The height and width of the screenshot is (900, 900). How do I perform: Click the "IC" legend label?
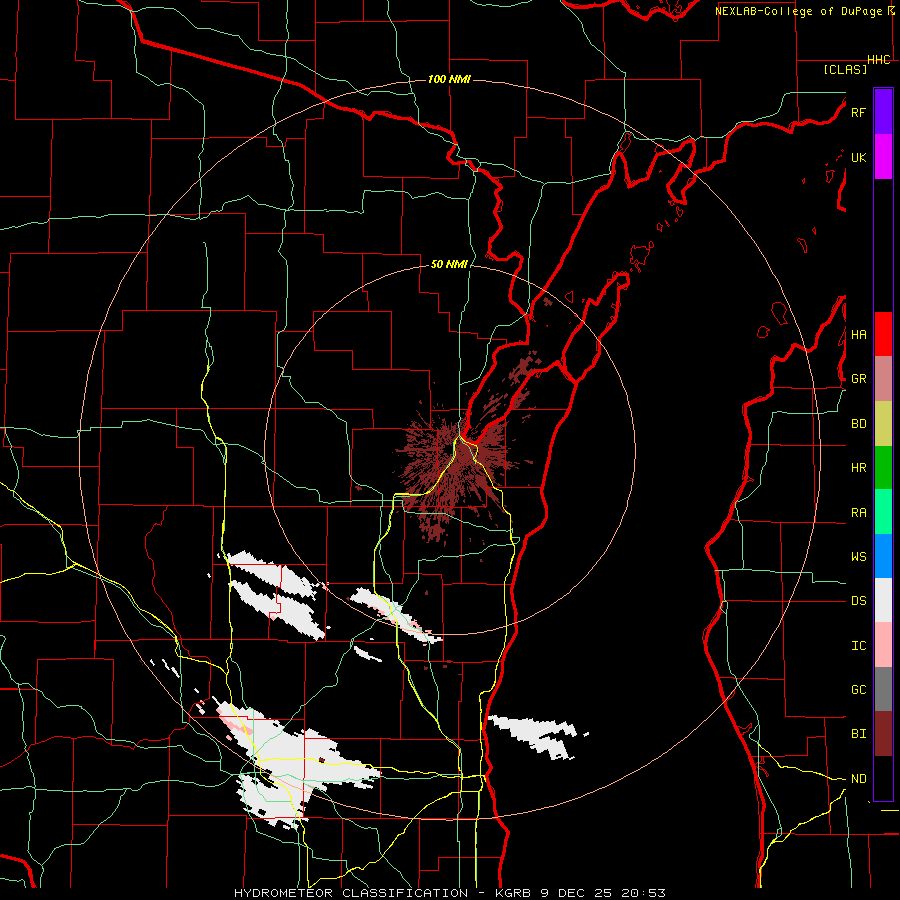point(858,646)
